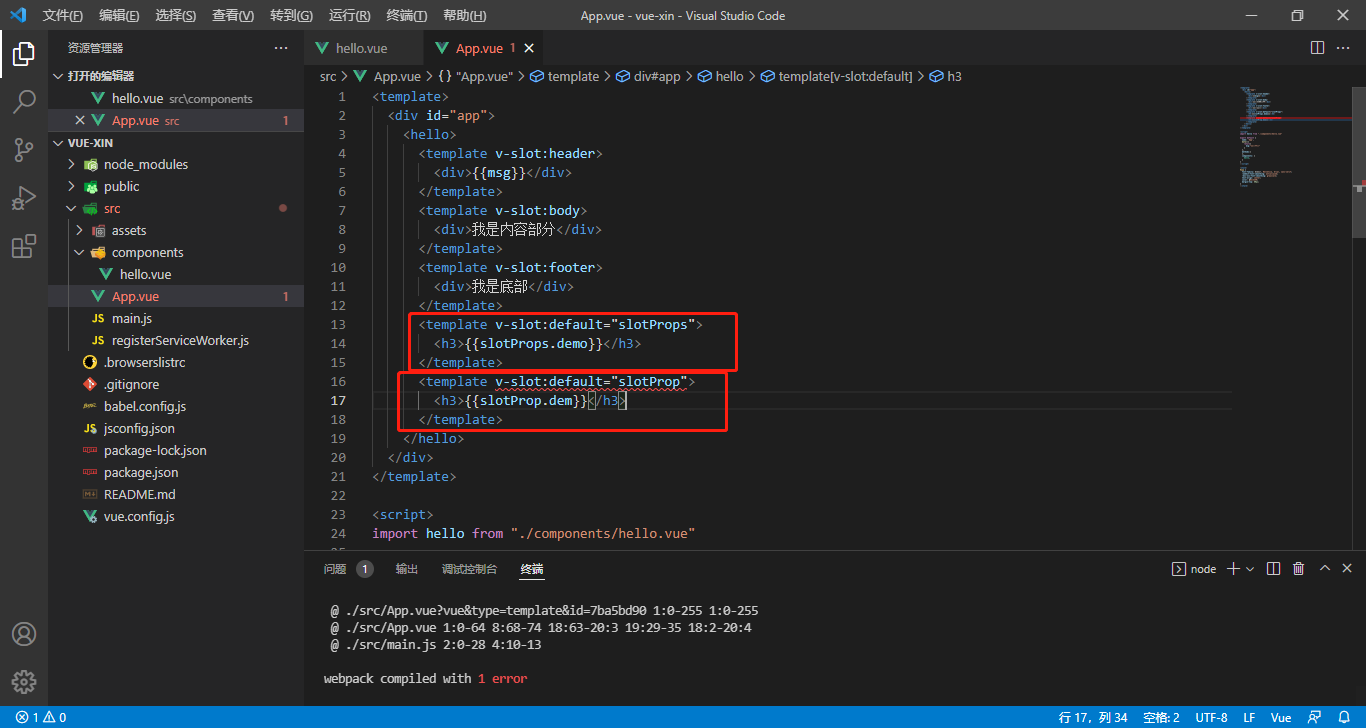Viewport: 1366px width, 728px height.
Task: Switch to the hello.vue editor tab
Action: click(363, 48)
